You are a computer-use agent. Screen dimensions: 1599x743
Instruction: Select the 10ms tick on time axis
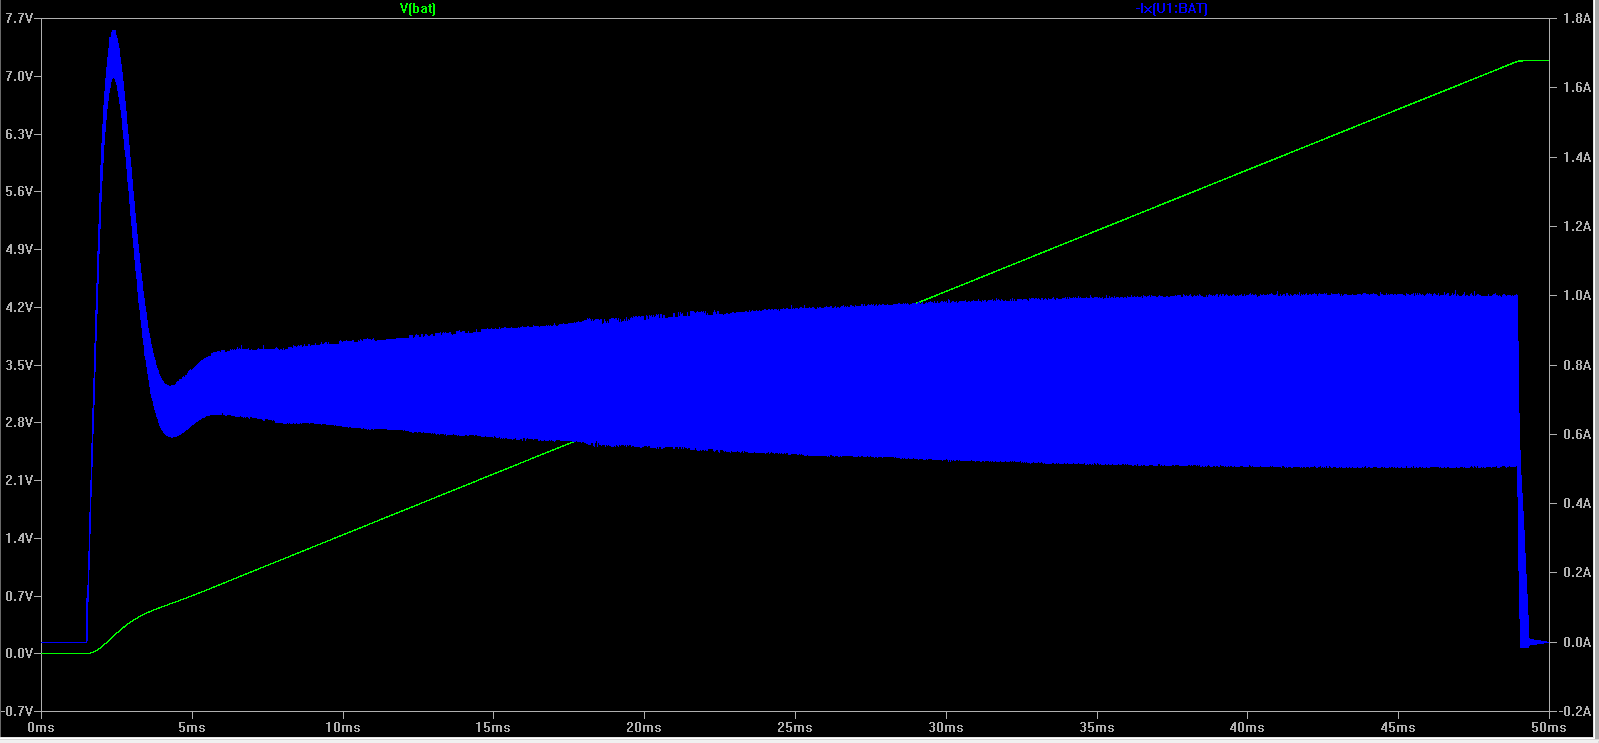click(343, 727)
